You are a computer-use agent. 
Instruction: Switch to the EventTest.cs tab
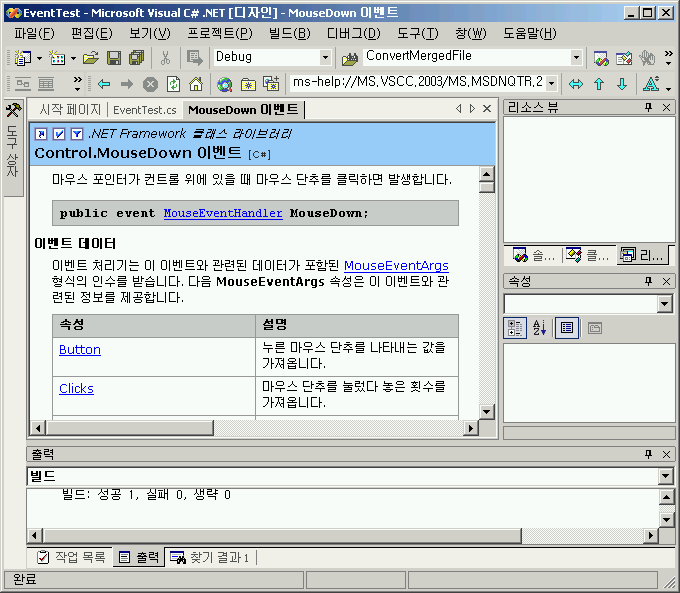[x=145, y=110]
